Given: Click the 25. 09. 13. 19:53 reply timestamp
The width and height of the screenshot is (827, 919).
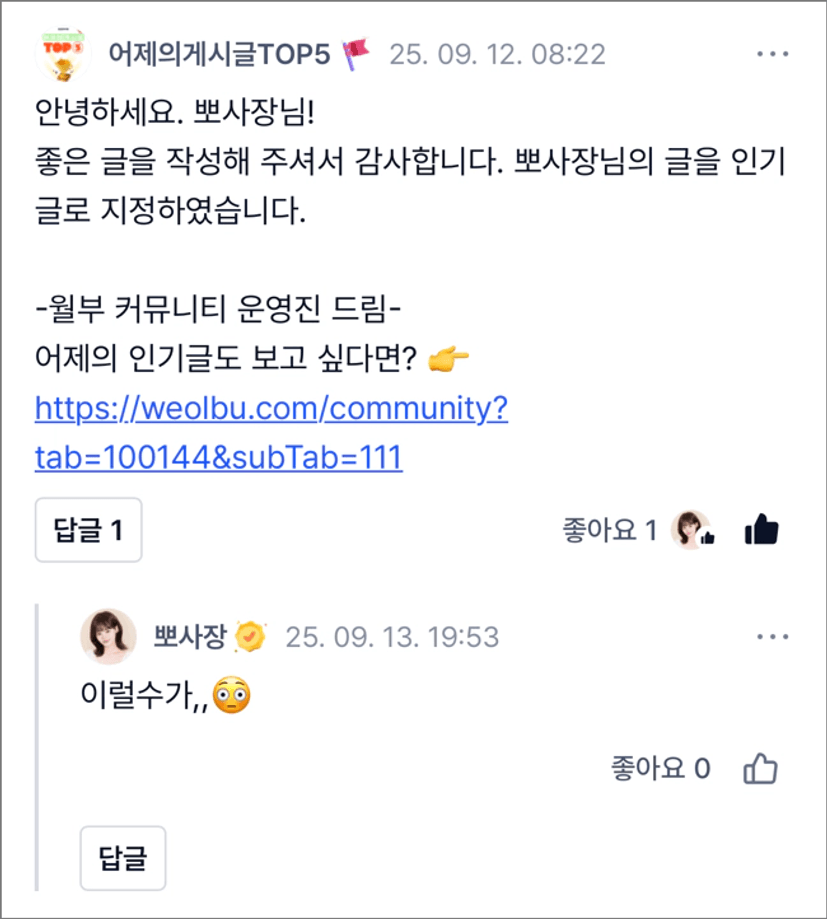Looking at the screenshot, I should point(392,636).
